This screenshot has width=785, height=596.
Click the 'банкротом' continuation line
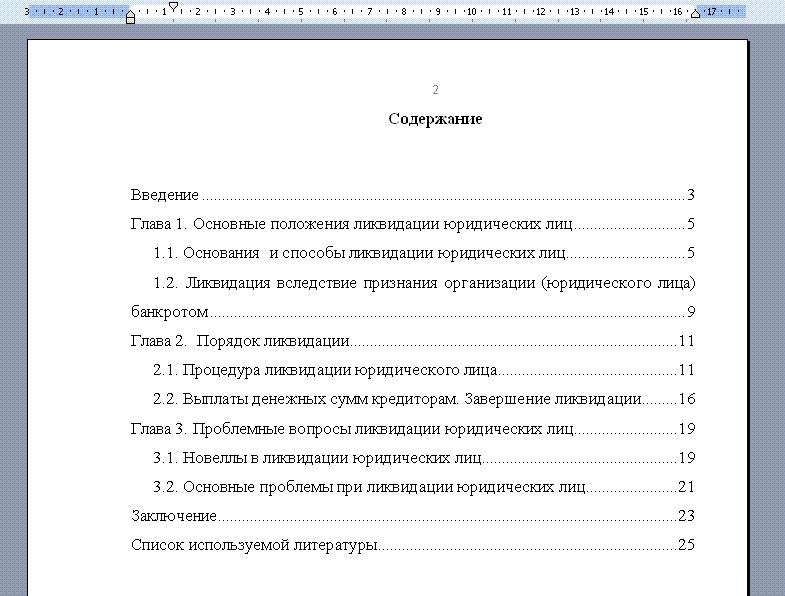coord(170,312)
